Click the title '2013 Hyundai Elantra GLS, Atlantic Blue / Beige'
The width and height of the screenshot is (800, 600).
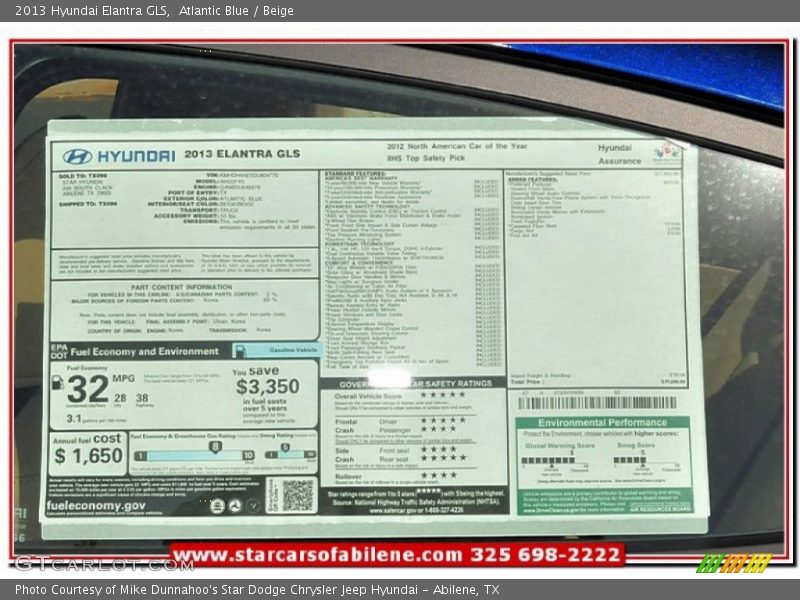click(x=154, y=11)
